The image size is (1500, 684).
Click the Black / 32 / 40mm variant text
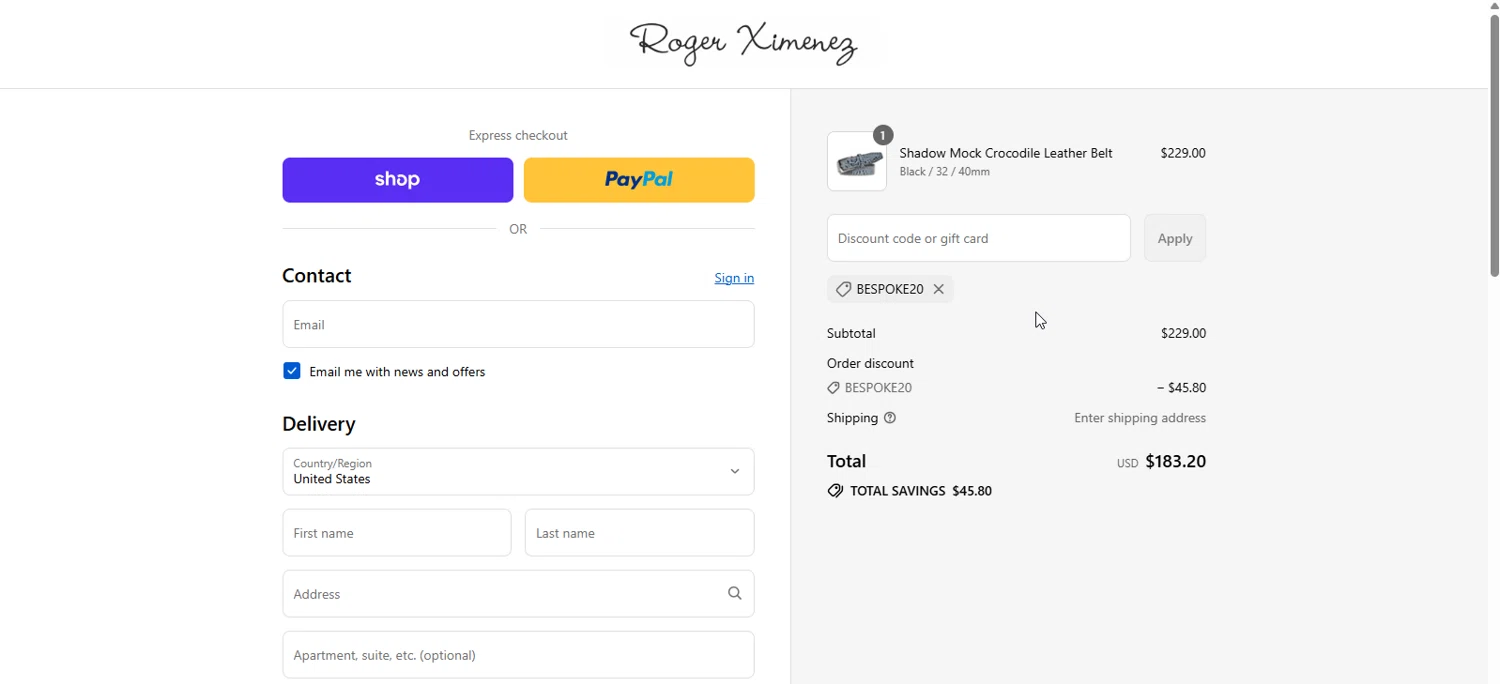point(945,172)
